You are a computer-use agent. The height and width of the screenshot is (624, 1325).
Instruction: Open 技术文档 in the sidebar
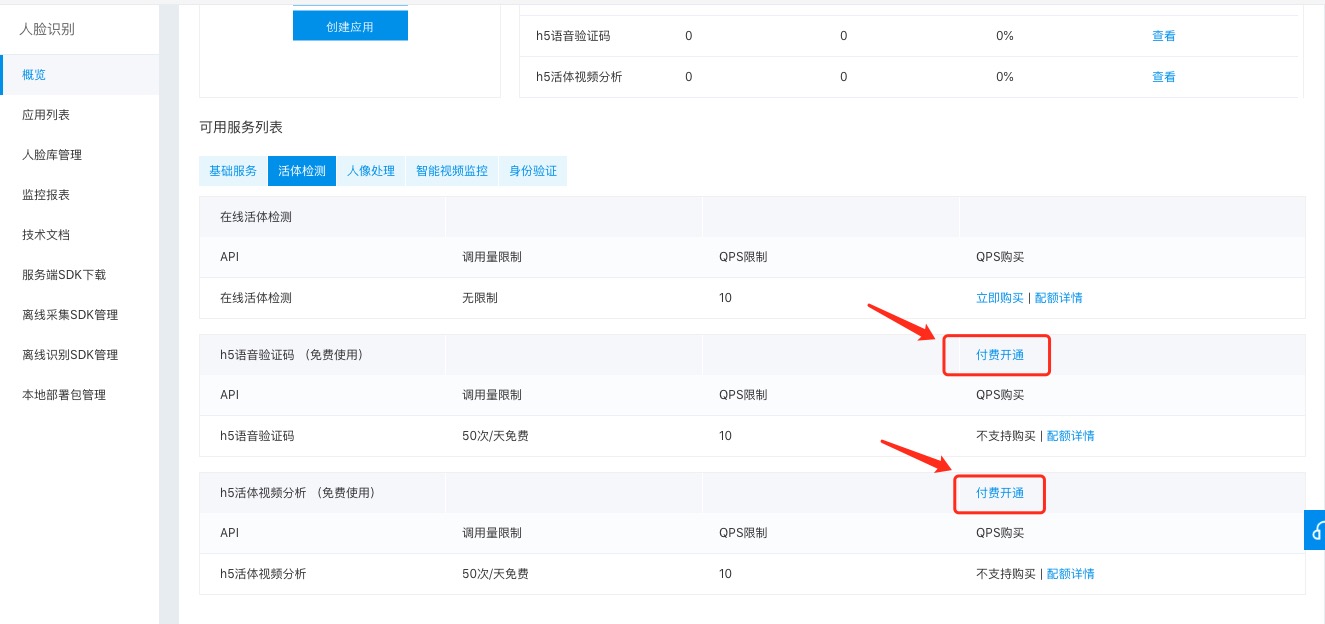point(46,235)
